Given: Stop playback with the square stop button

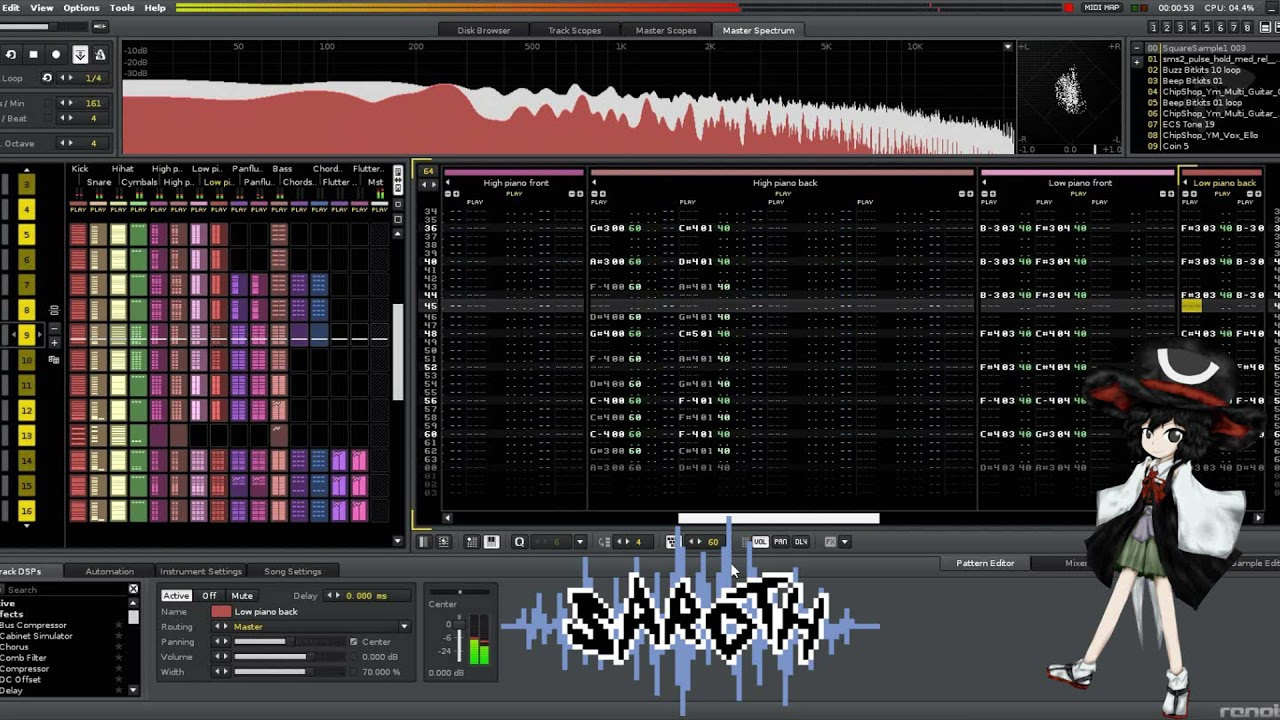Looking at the screenshot, I should tap(33, 55).
